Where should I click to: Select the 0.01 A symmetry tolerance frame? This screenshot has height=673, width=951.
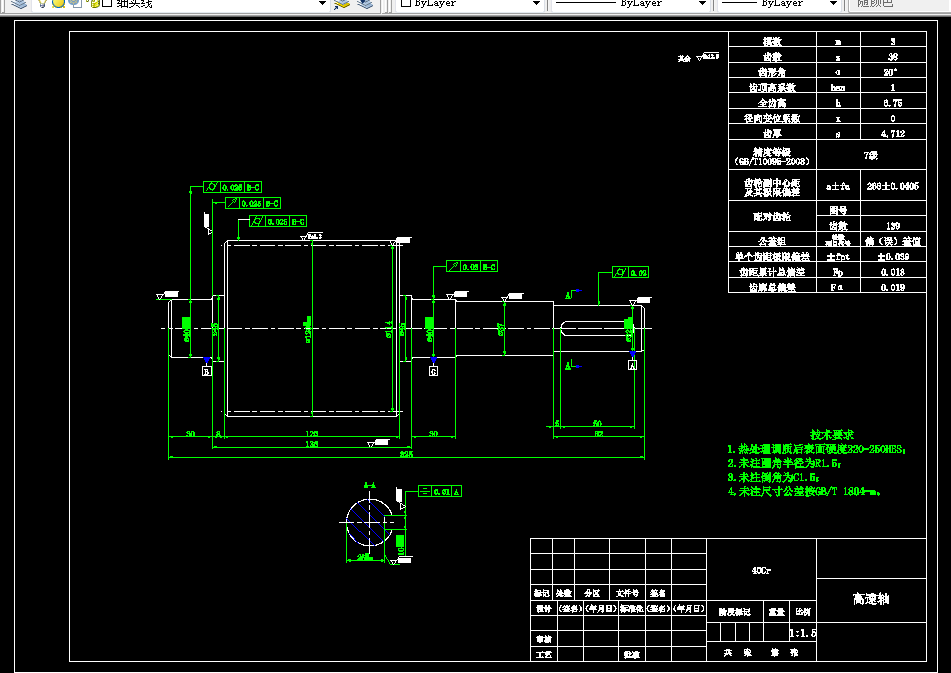coord(440,491)
